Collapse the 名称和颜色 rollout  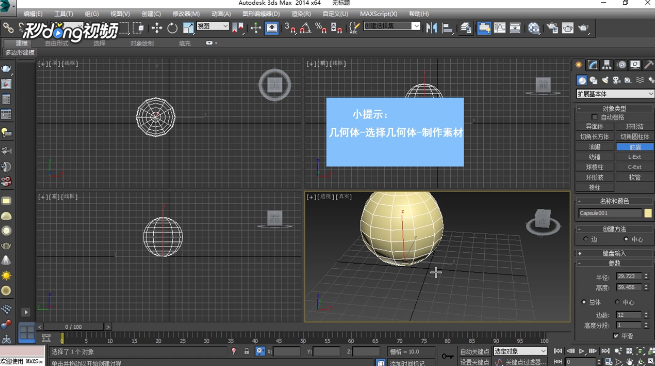tap(615, 201)
